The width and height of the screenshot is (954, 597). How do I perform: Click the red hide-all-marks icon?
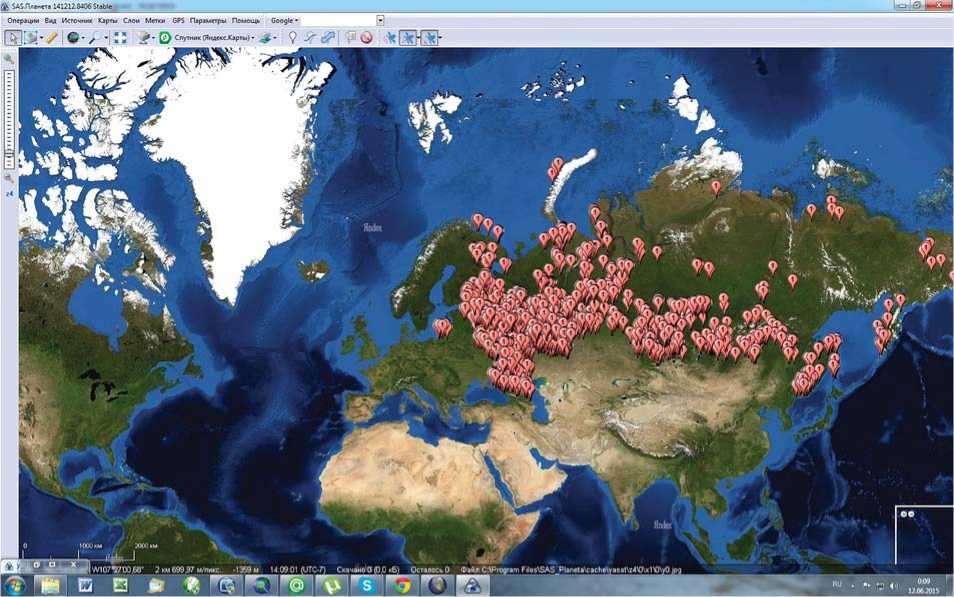click(367, 37)
